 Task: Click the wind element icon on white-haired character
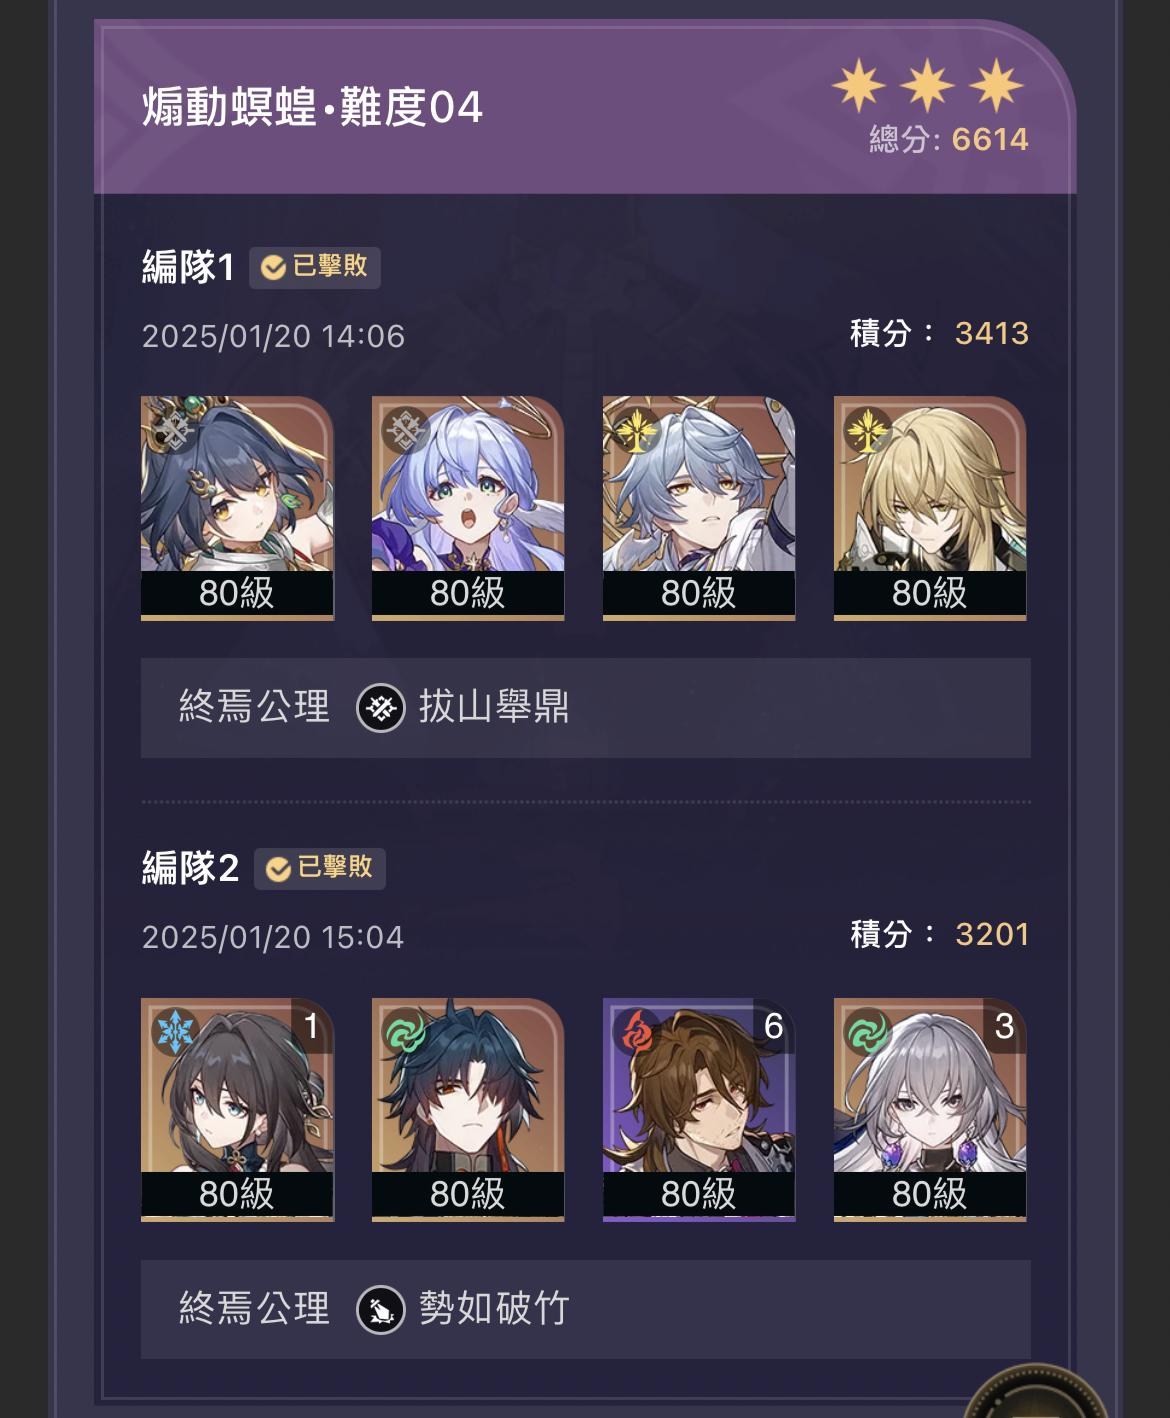click(869, 1031)
